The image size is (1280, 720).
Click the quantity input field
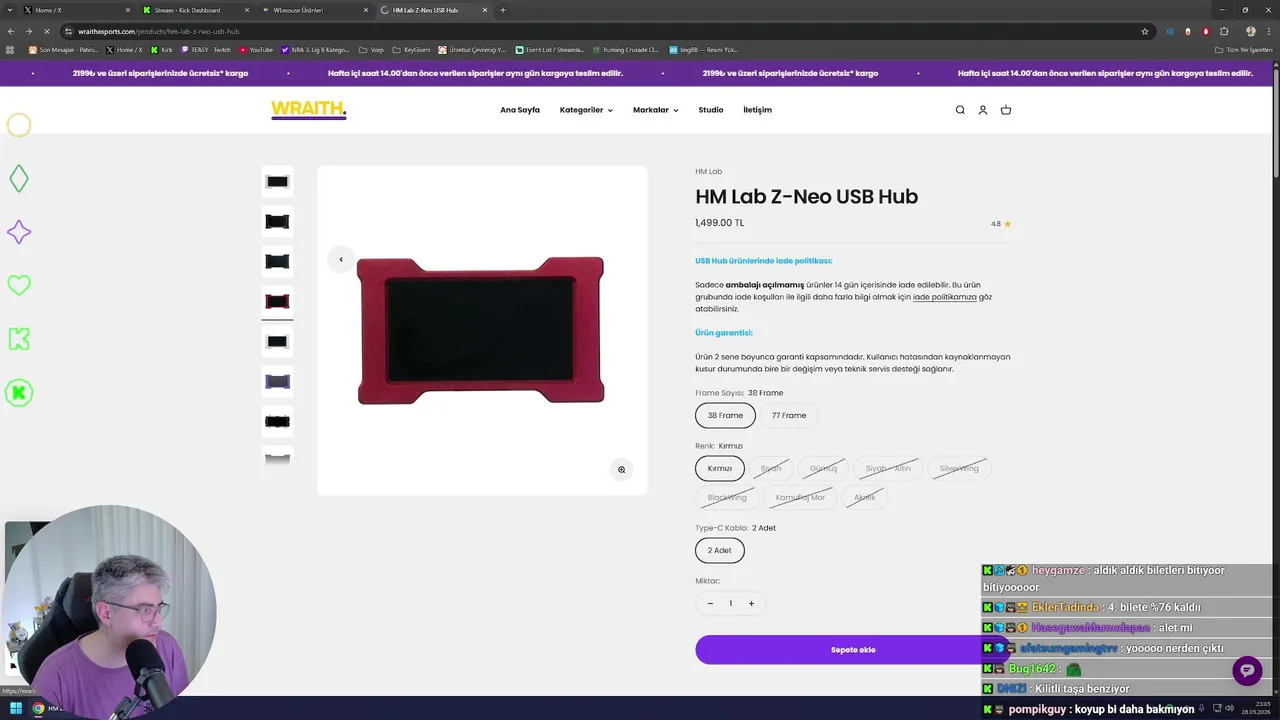click(731, 603)
